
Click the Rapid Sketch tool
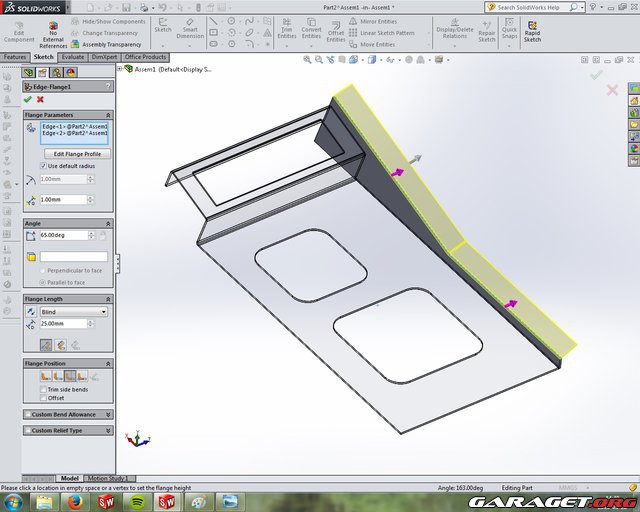pyautogui.click(x=532, y=29)
